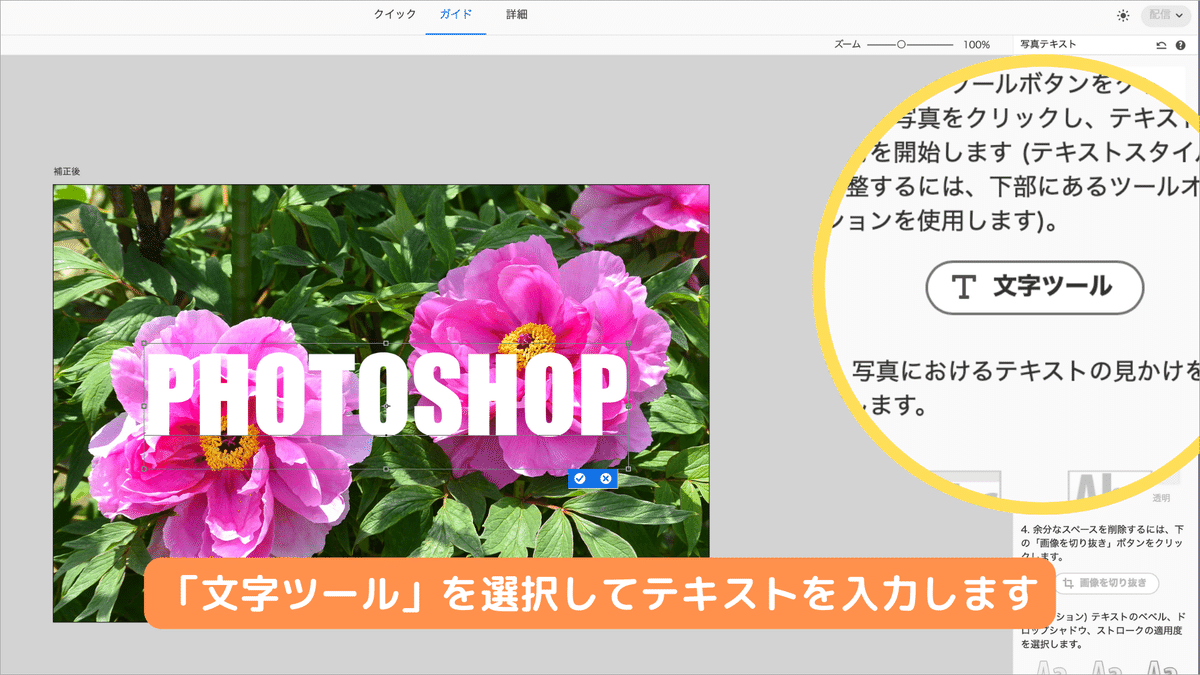Click the 100% zoom value

point(977,45)
